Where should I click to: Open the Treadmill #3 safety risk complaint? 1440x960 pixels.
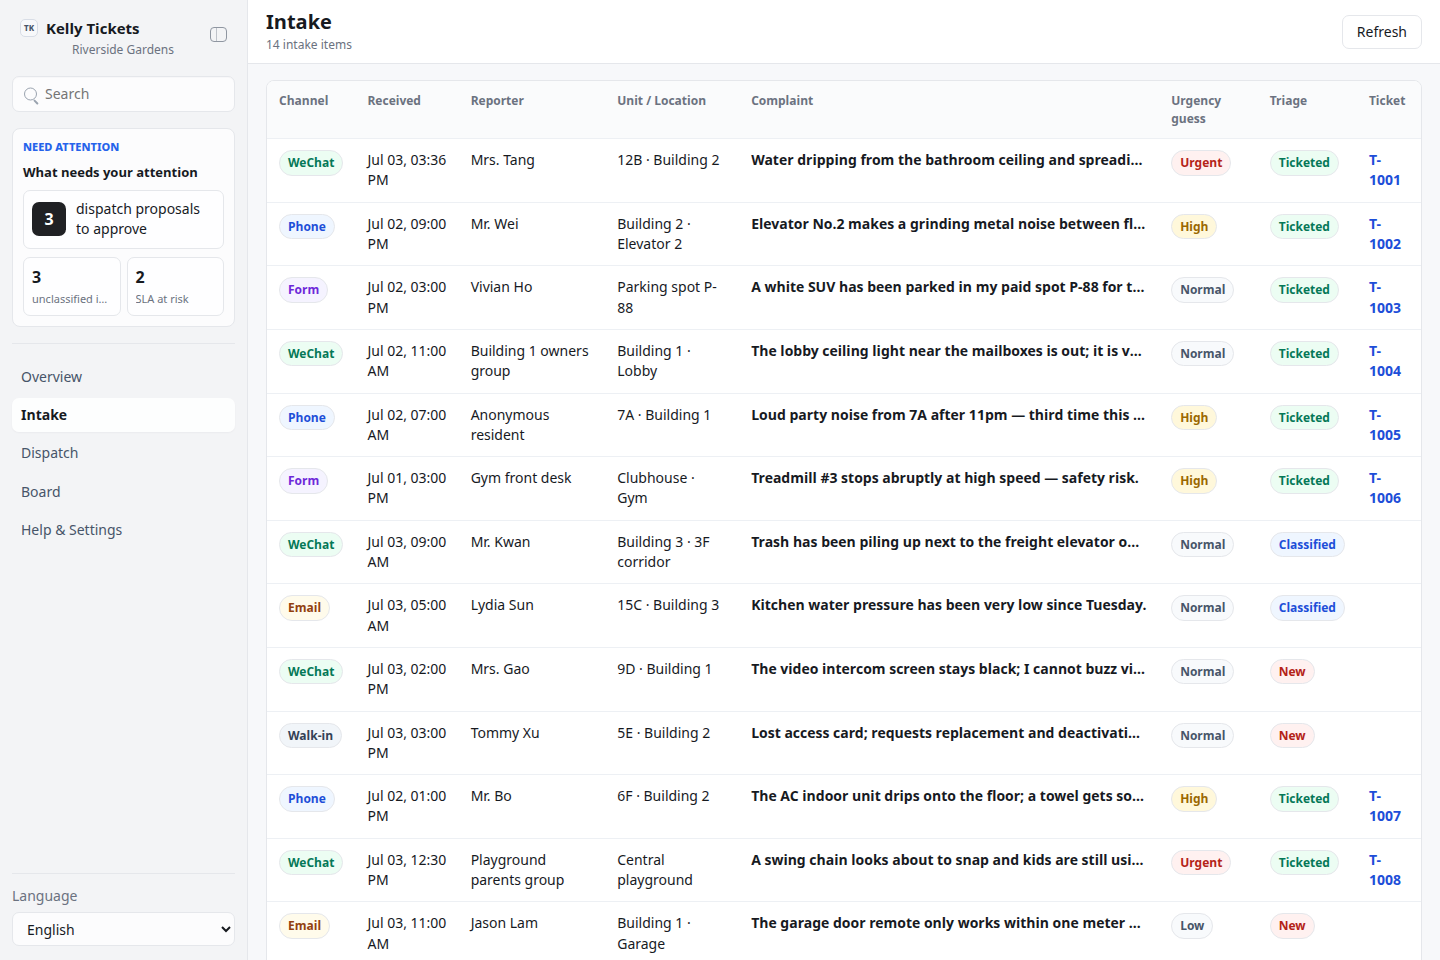[x=944, y=478]
